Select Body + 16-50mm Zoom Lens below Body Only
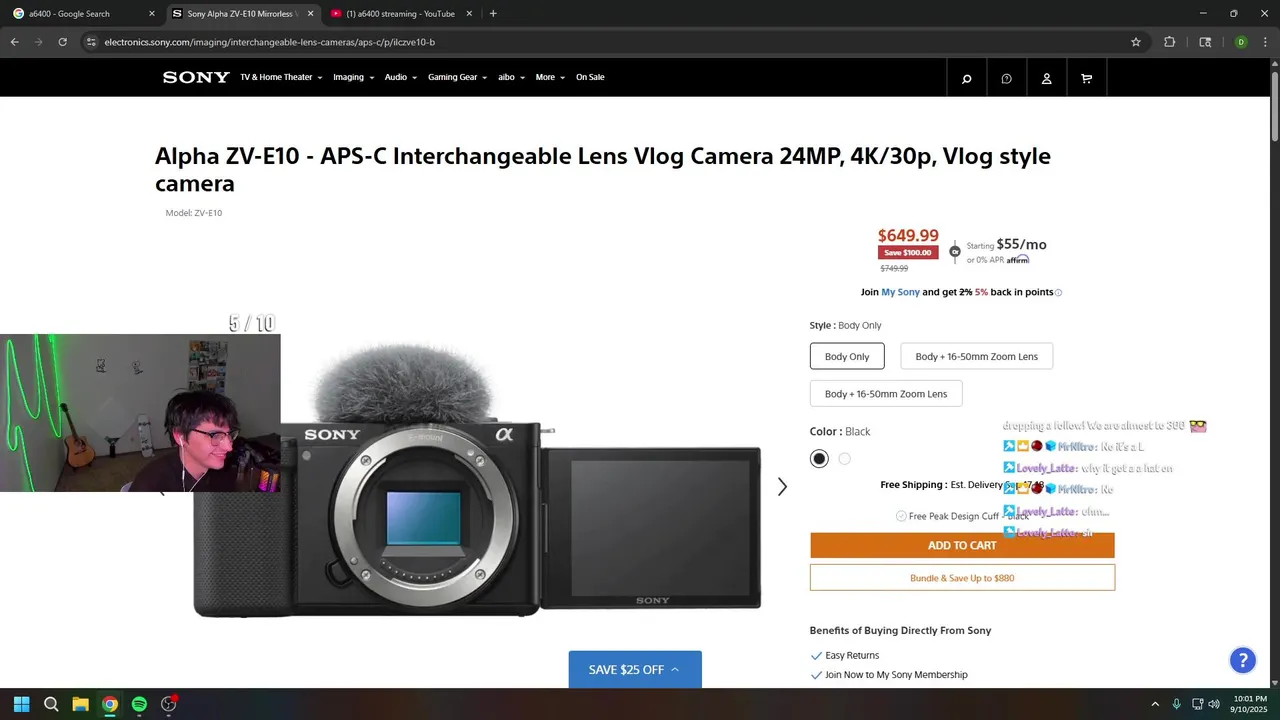The width and height of the screenshot is (1280, 720). point(886,394)
